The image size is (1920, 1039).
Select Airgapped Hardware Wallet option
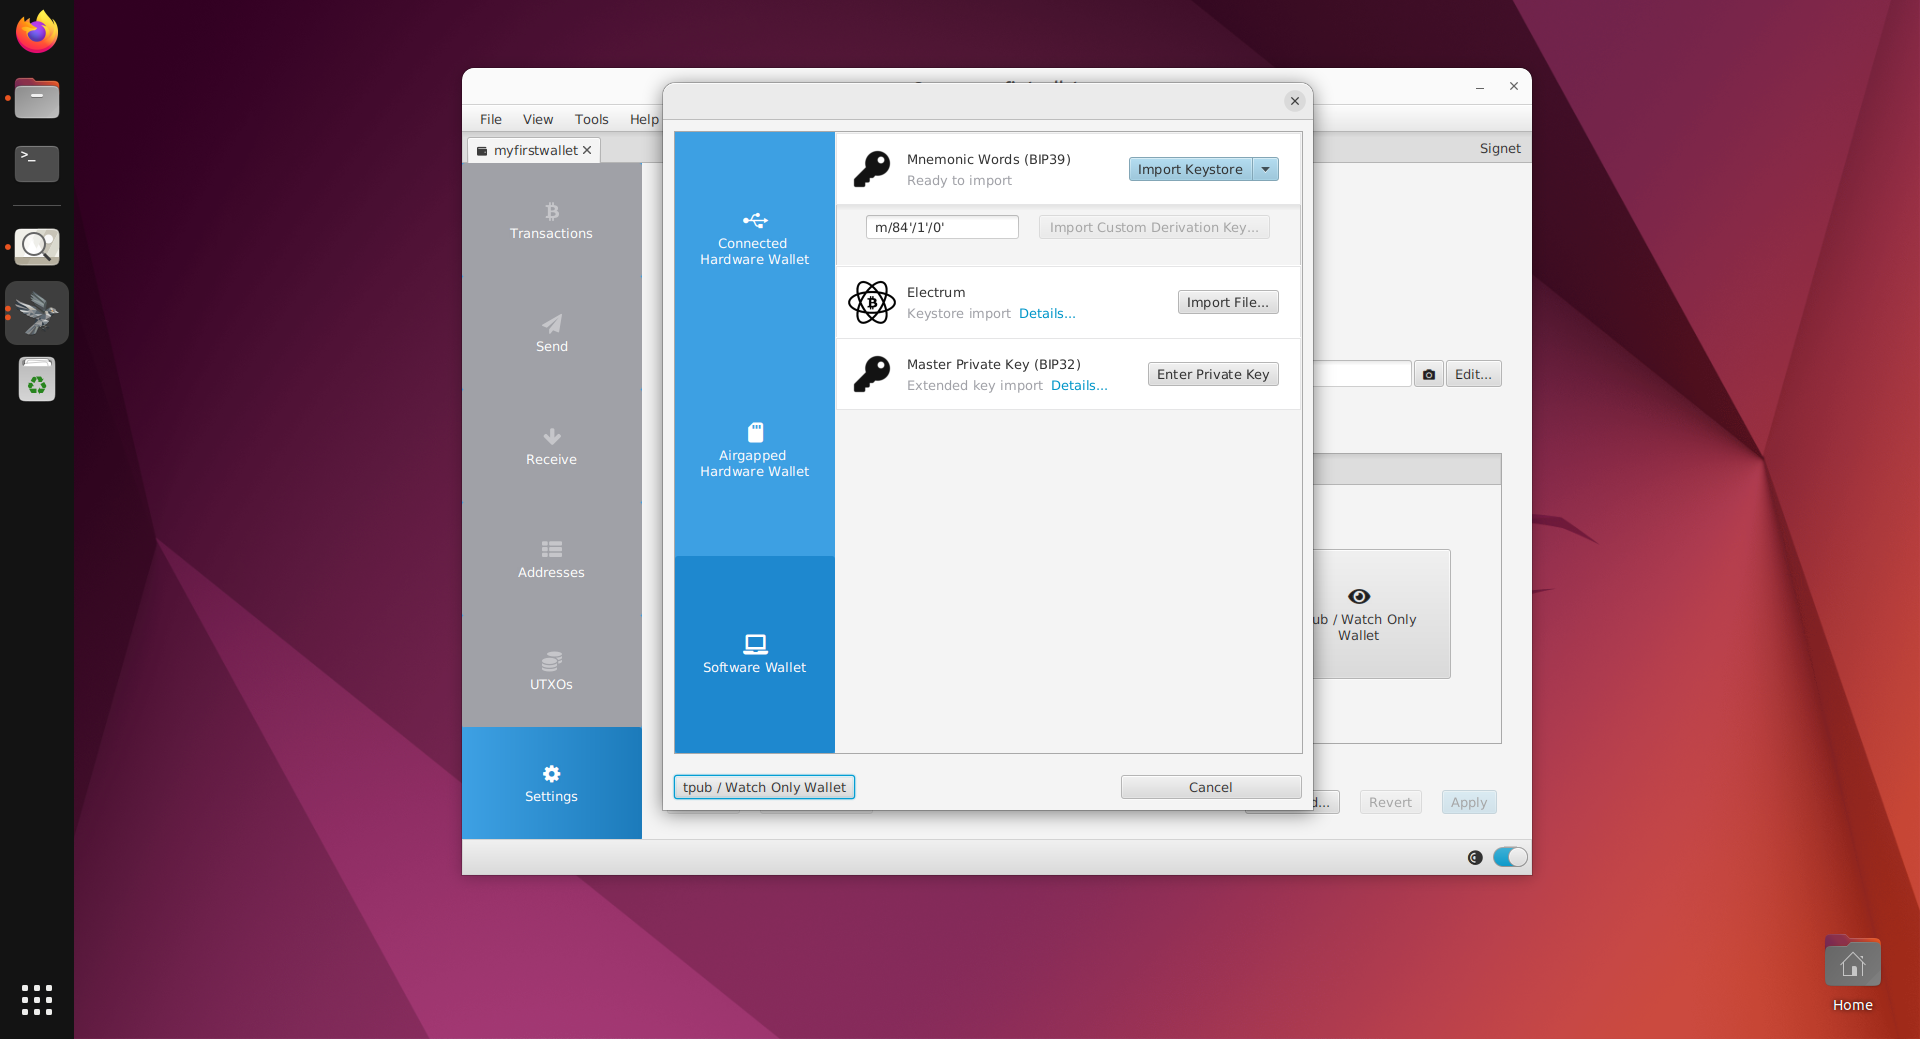[x=754, y=450]
